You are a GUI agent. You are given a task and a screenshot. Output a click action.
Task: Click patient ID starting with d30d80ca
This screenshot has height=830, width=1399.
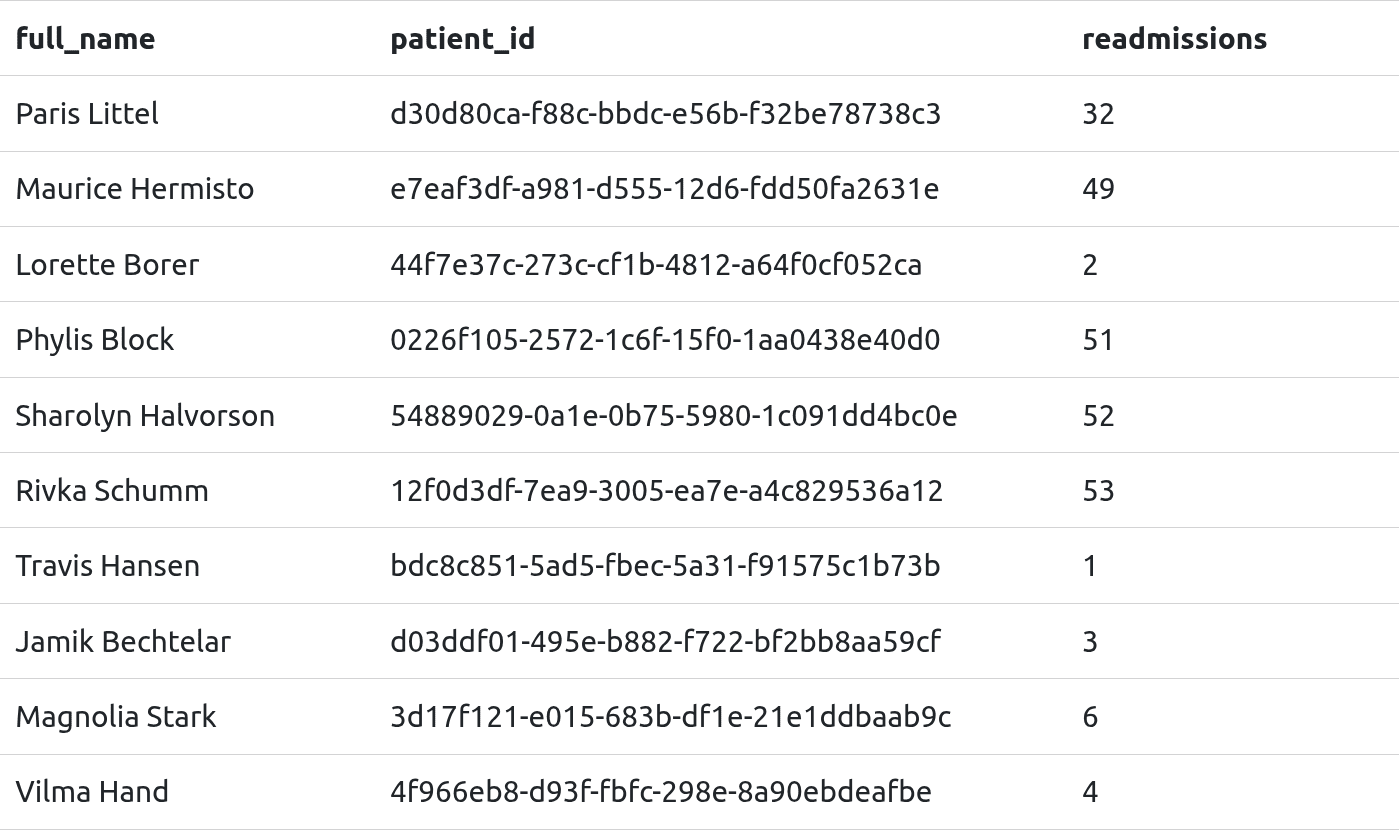(665, 114)
